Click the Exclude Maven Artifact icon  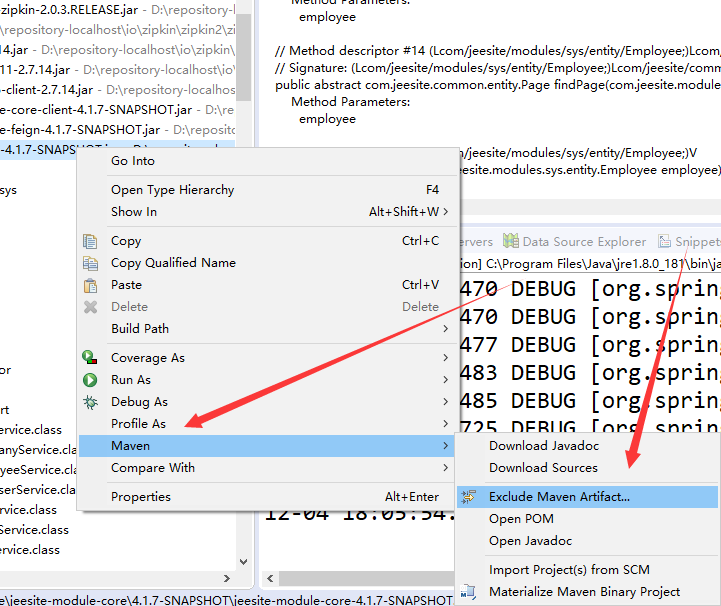469,497
